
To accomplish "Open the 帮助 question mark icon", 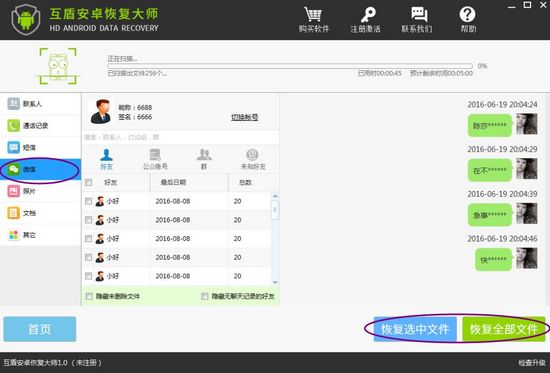I will coord(467,15).
